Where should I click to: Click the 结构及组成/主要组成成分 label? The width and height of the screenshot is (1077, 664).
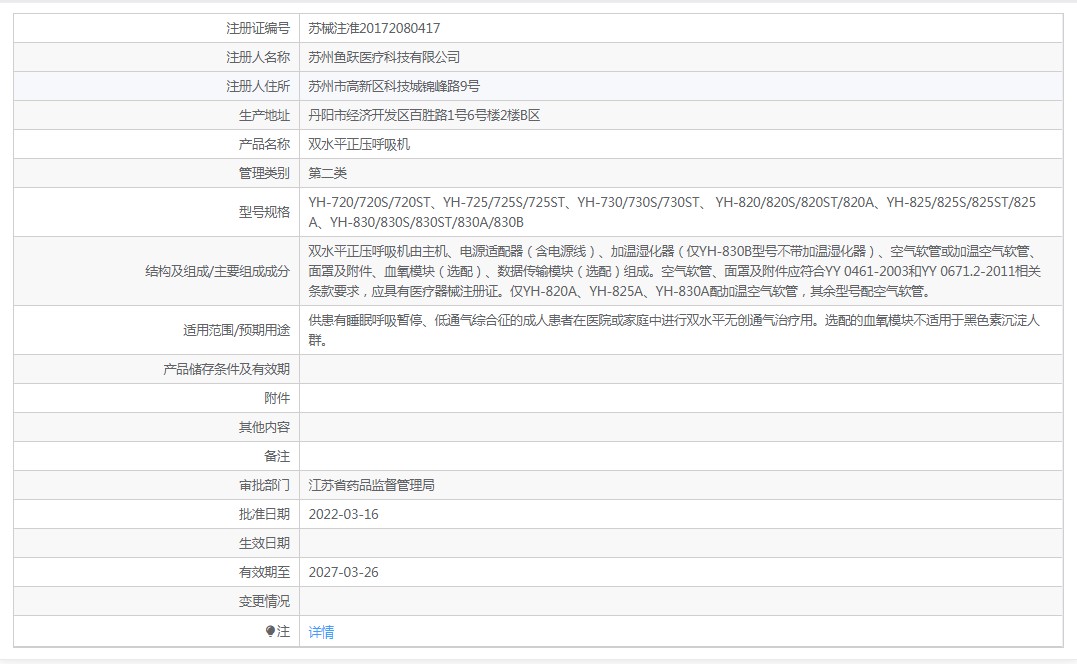pos(218,271)
